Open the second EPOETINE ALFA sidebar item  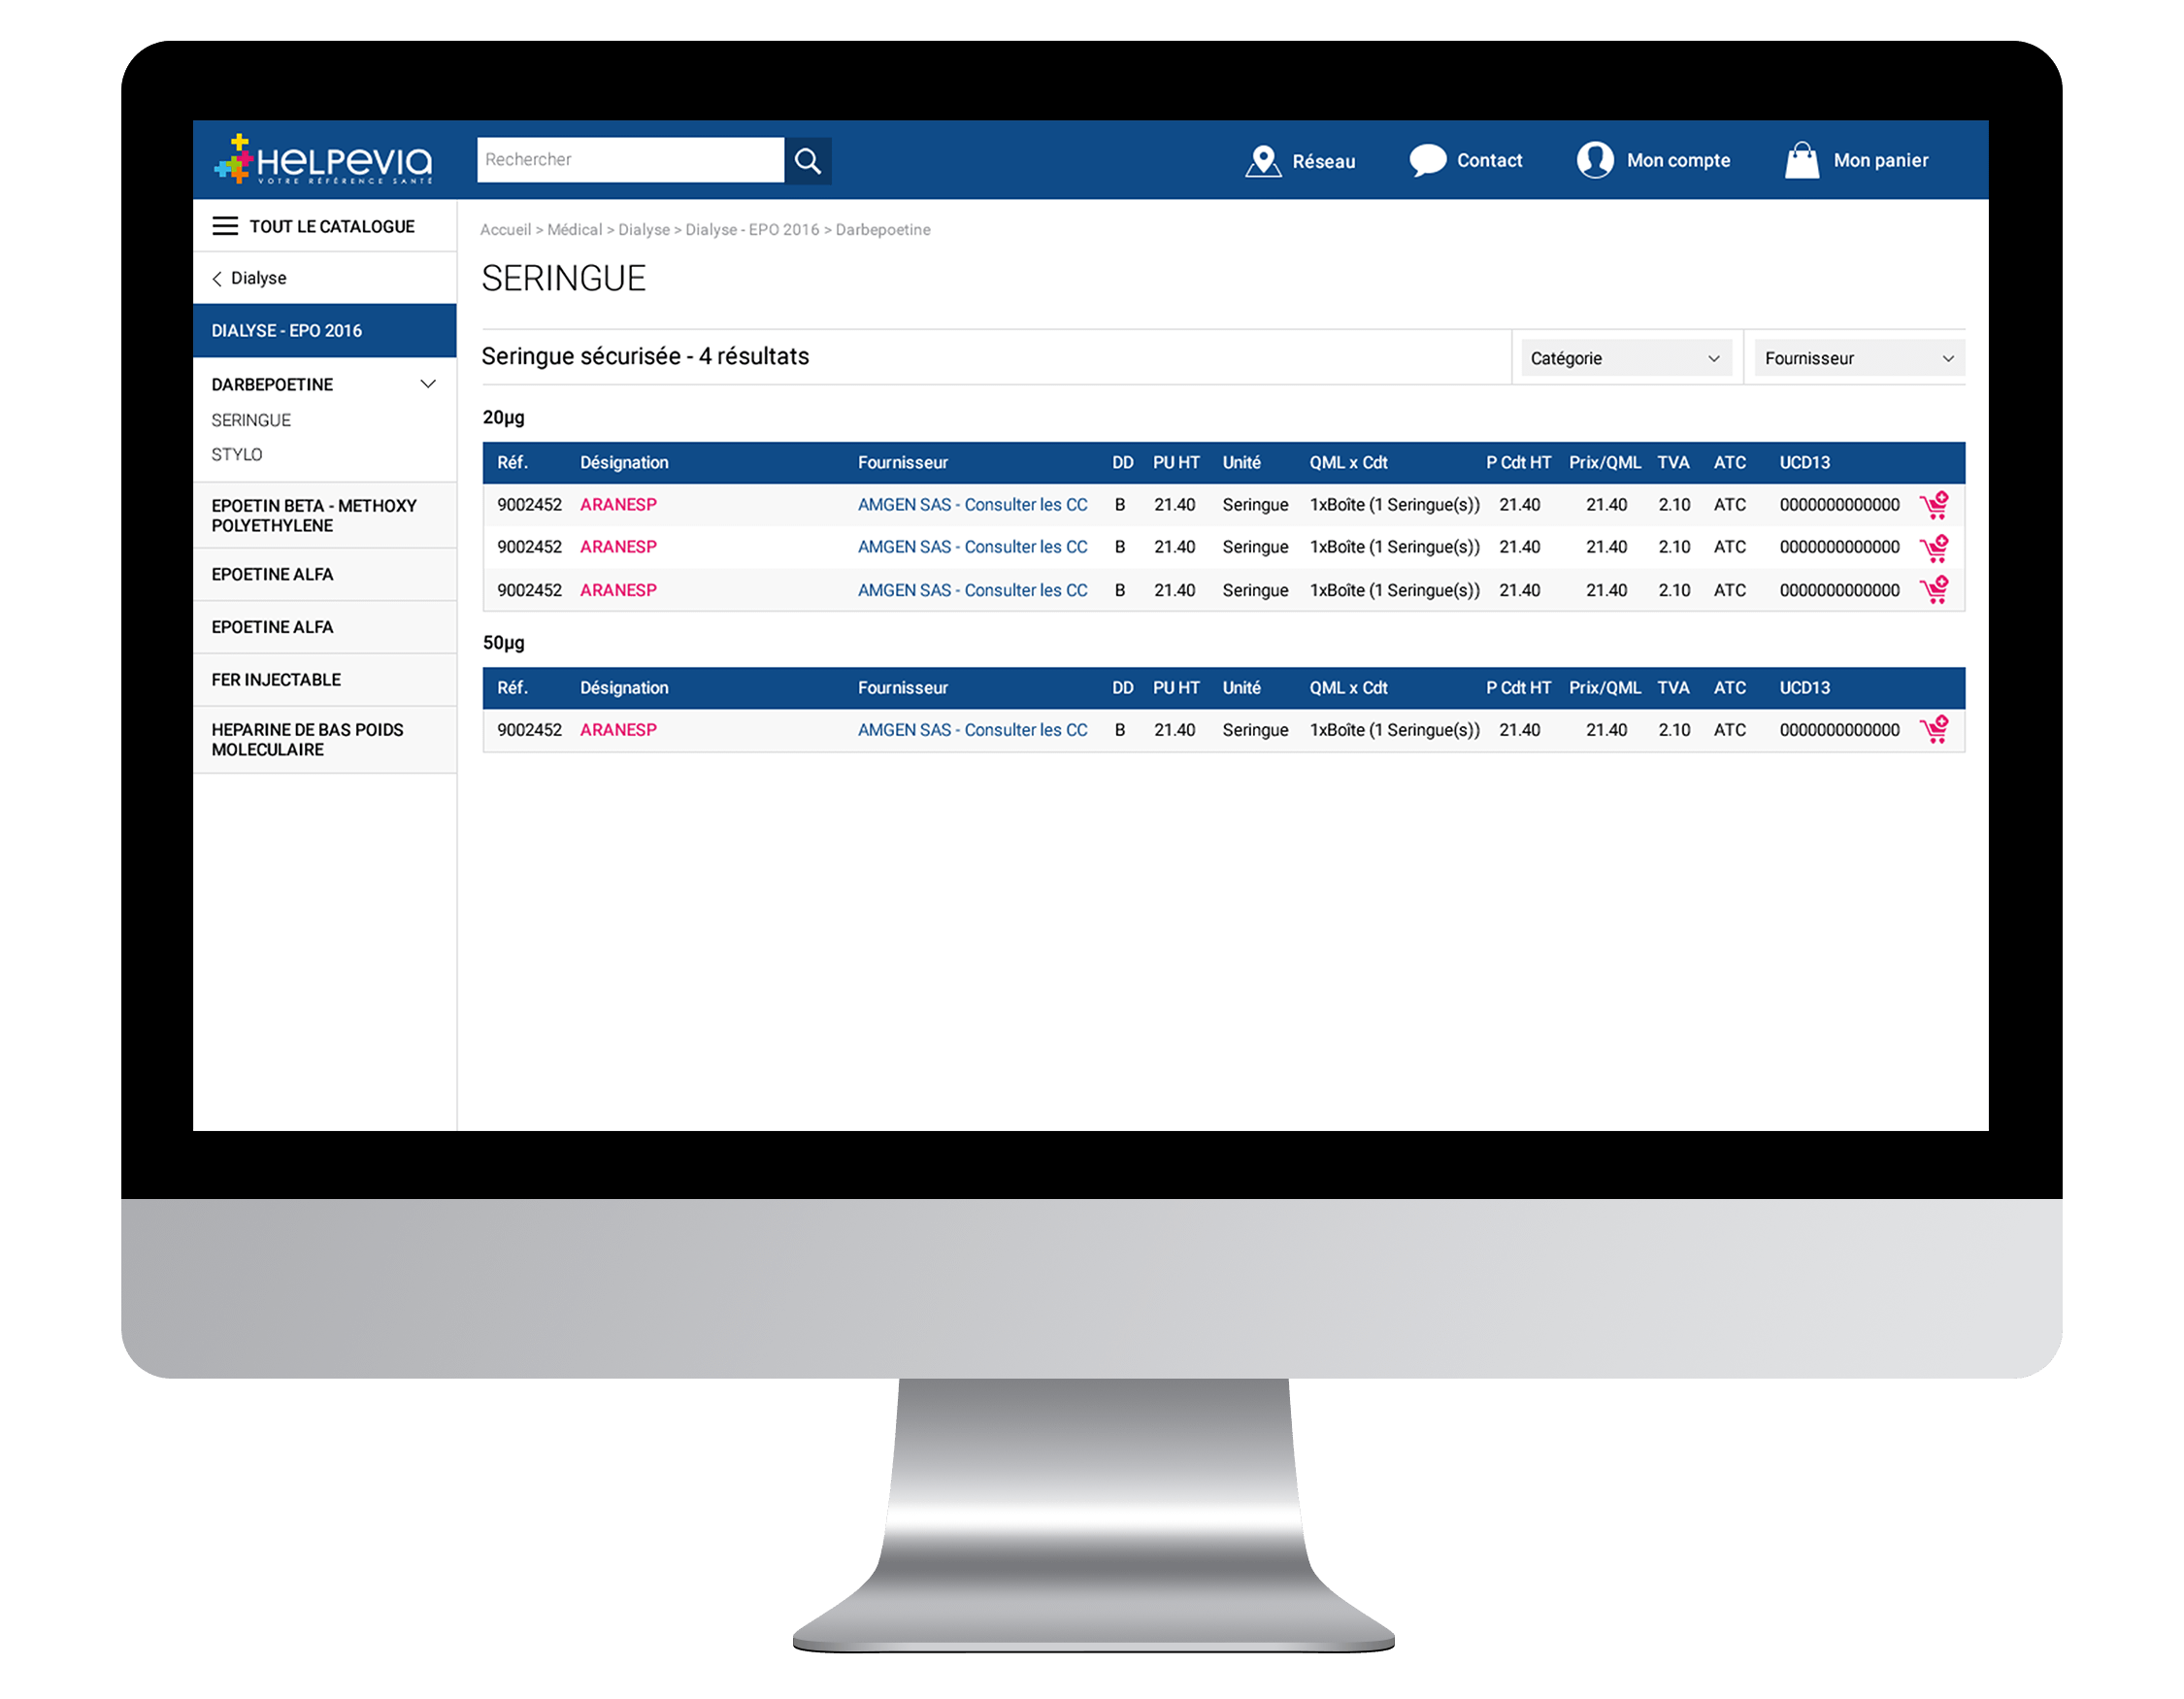(324, 627)
